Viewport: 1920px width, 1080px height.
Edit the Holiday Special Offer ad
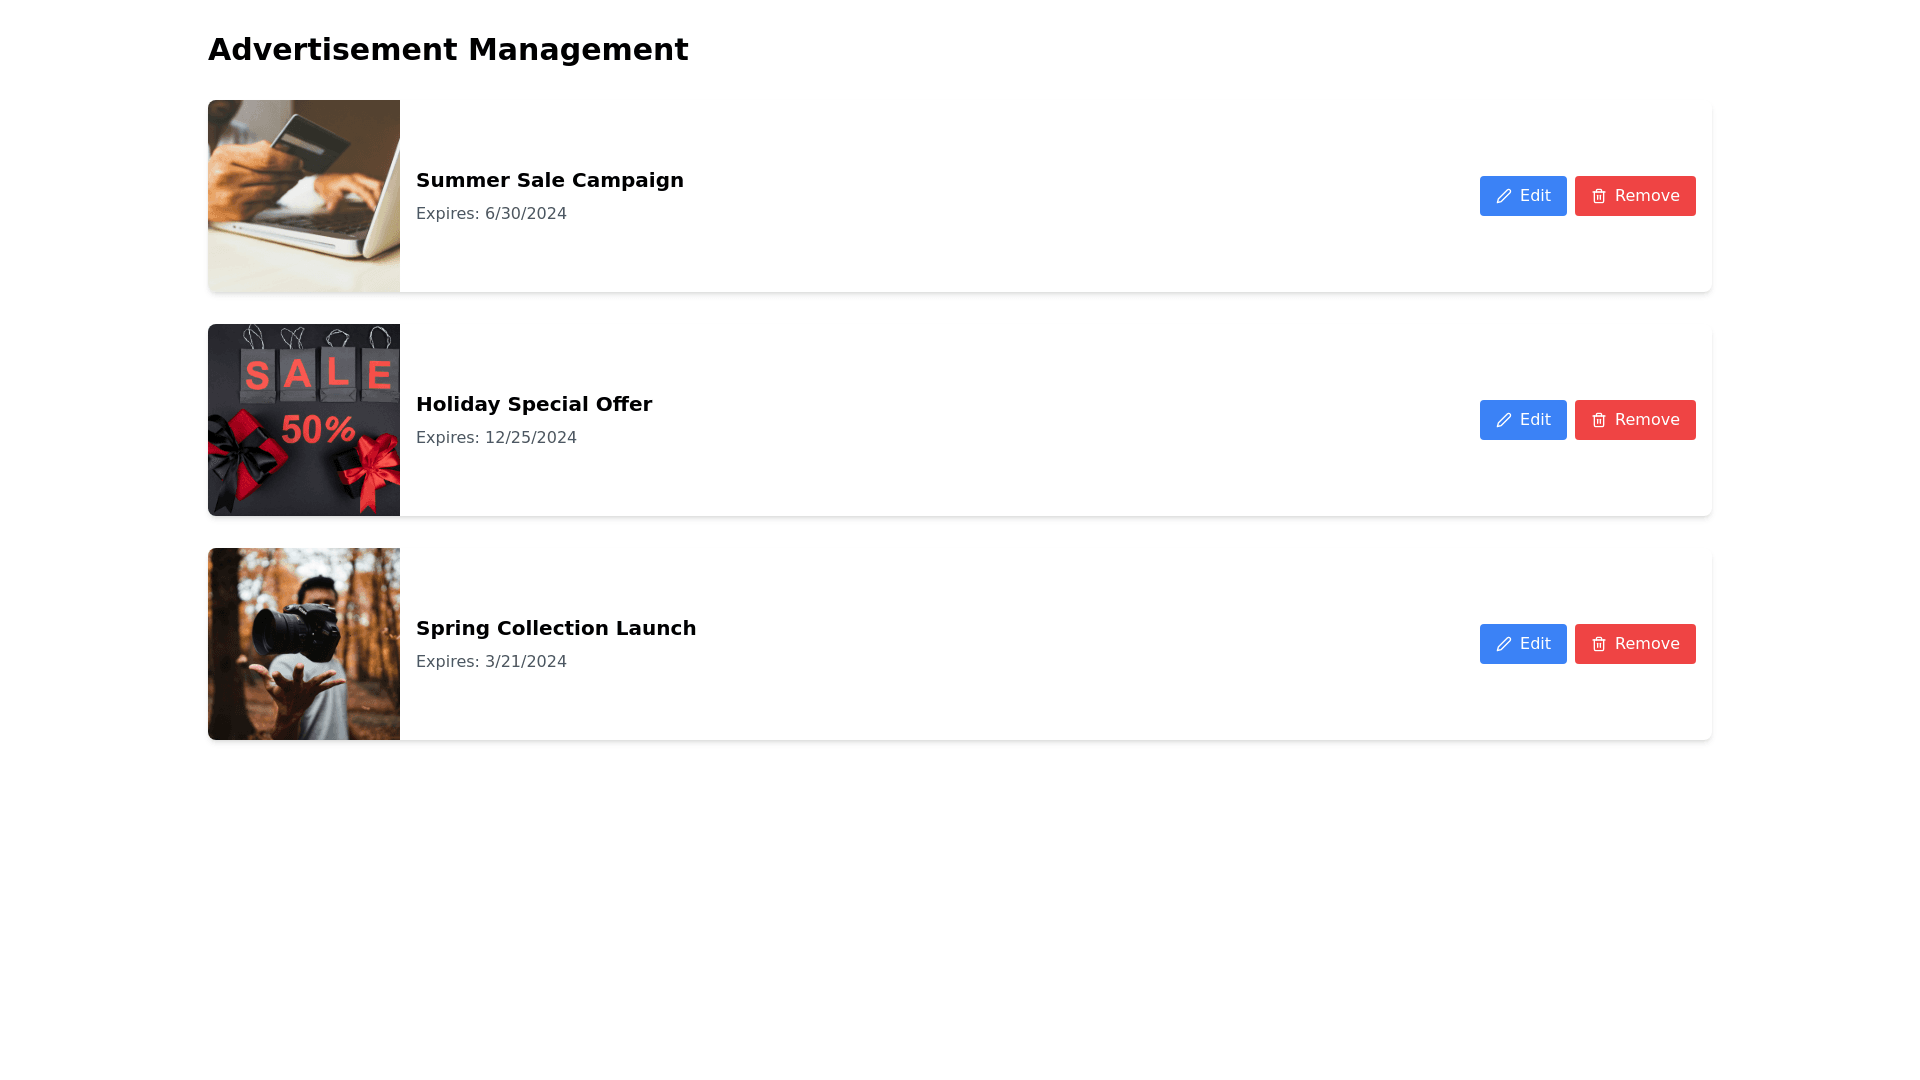click(x=1523, y=420)
